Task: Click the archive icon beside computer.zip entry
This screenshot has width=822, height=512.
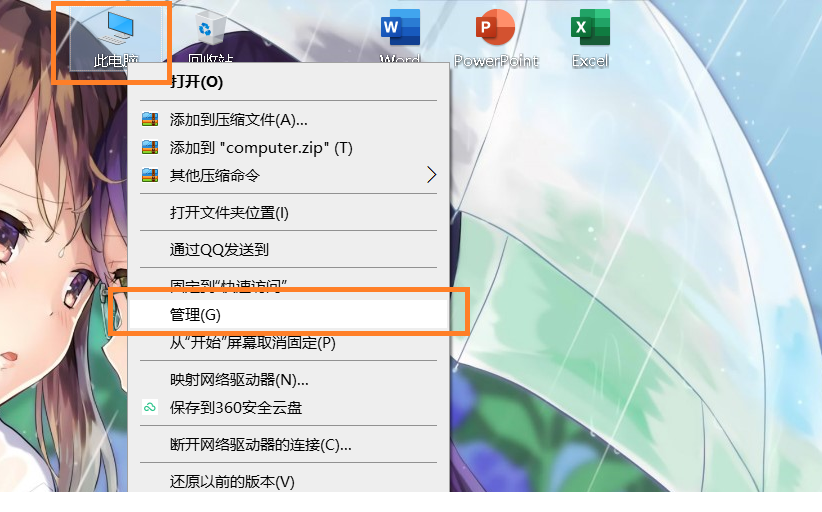Action: [150, 147]
